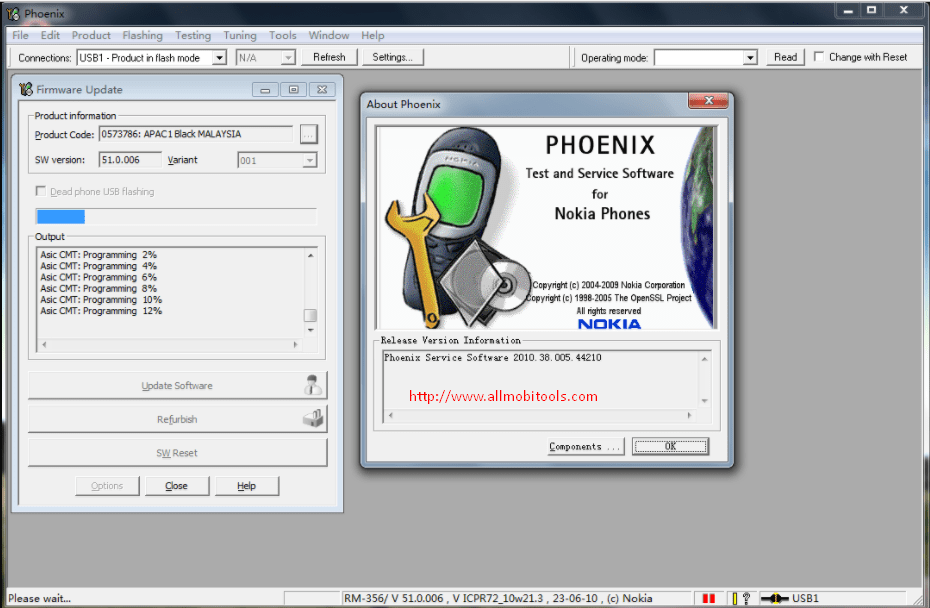Enable the Change with Reset checkbox
The height and width of the screenshot is (608, 930).
tap(820, 57)
